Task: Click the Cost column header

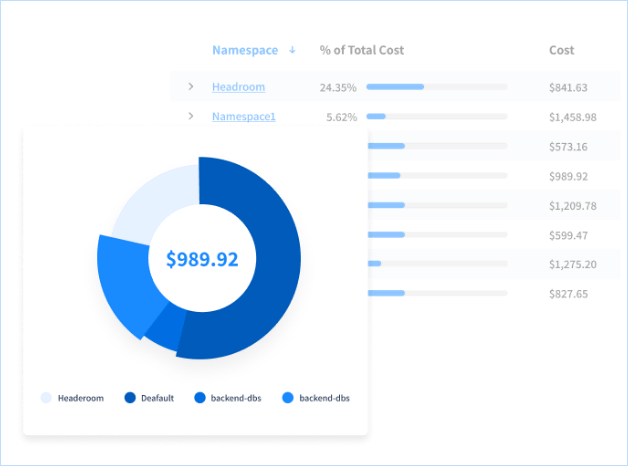Action: click(x=561, y=51)
